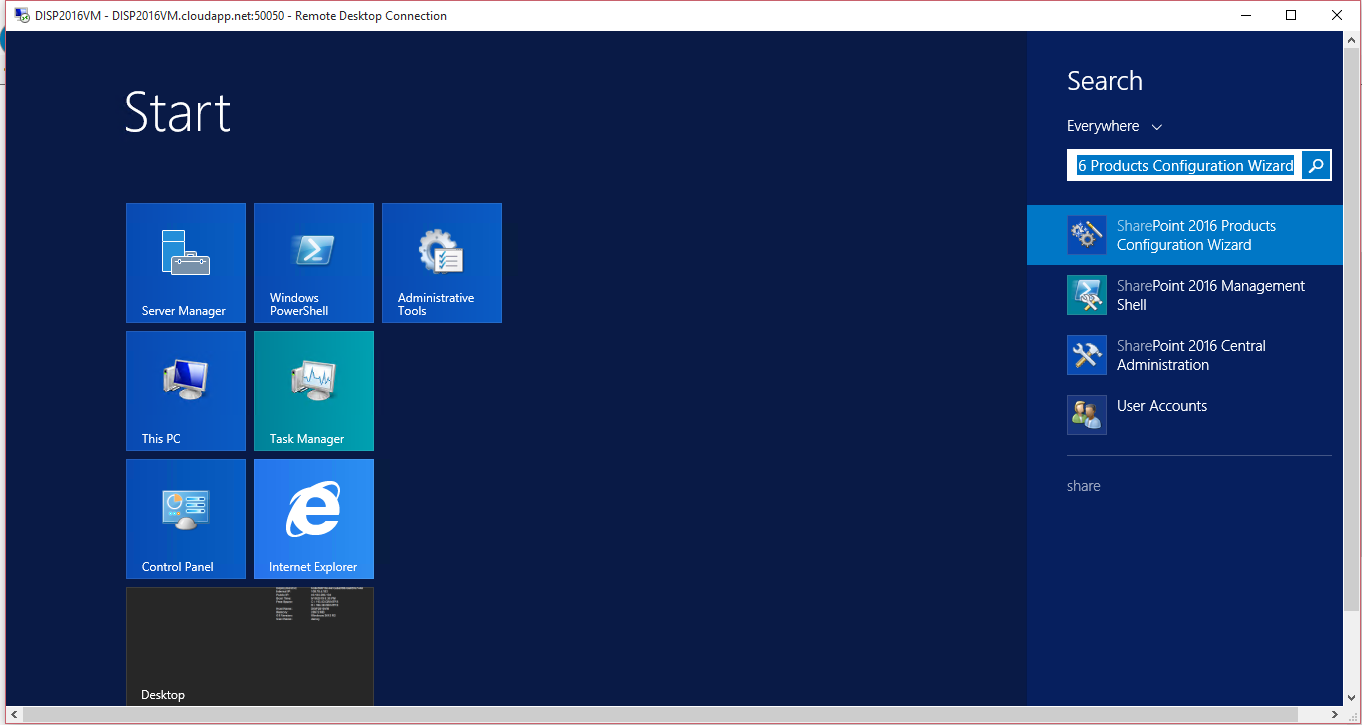The height and width of the screenshot is (725, 1362).
Task: Close the Remote Desktop Connection window
Action: tap(1337, 15)
